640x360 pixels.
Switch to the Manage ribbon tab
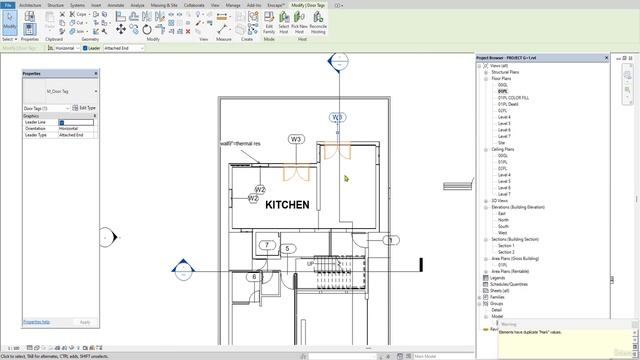[233, 5]
